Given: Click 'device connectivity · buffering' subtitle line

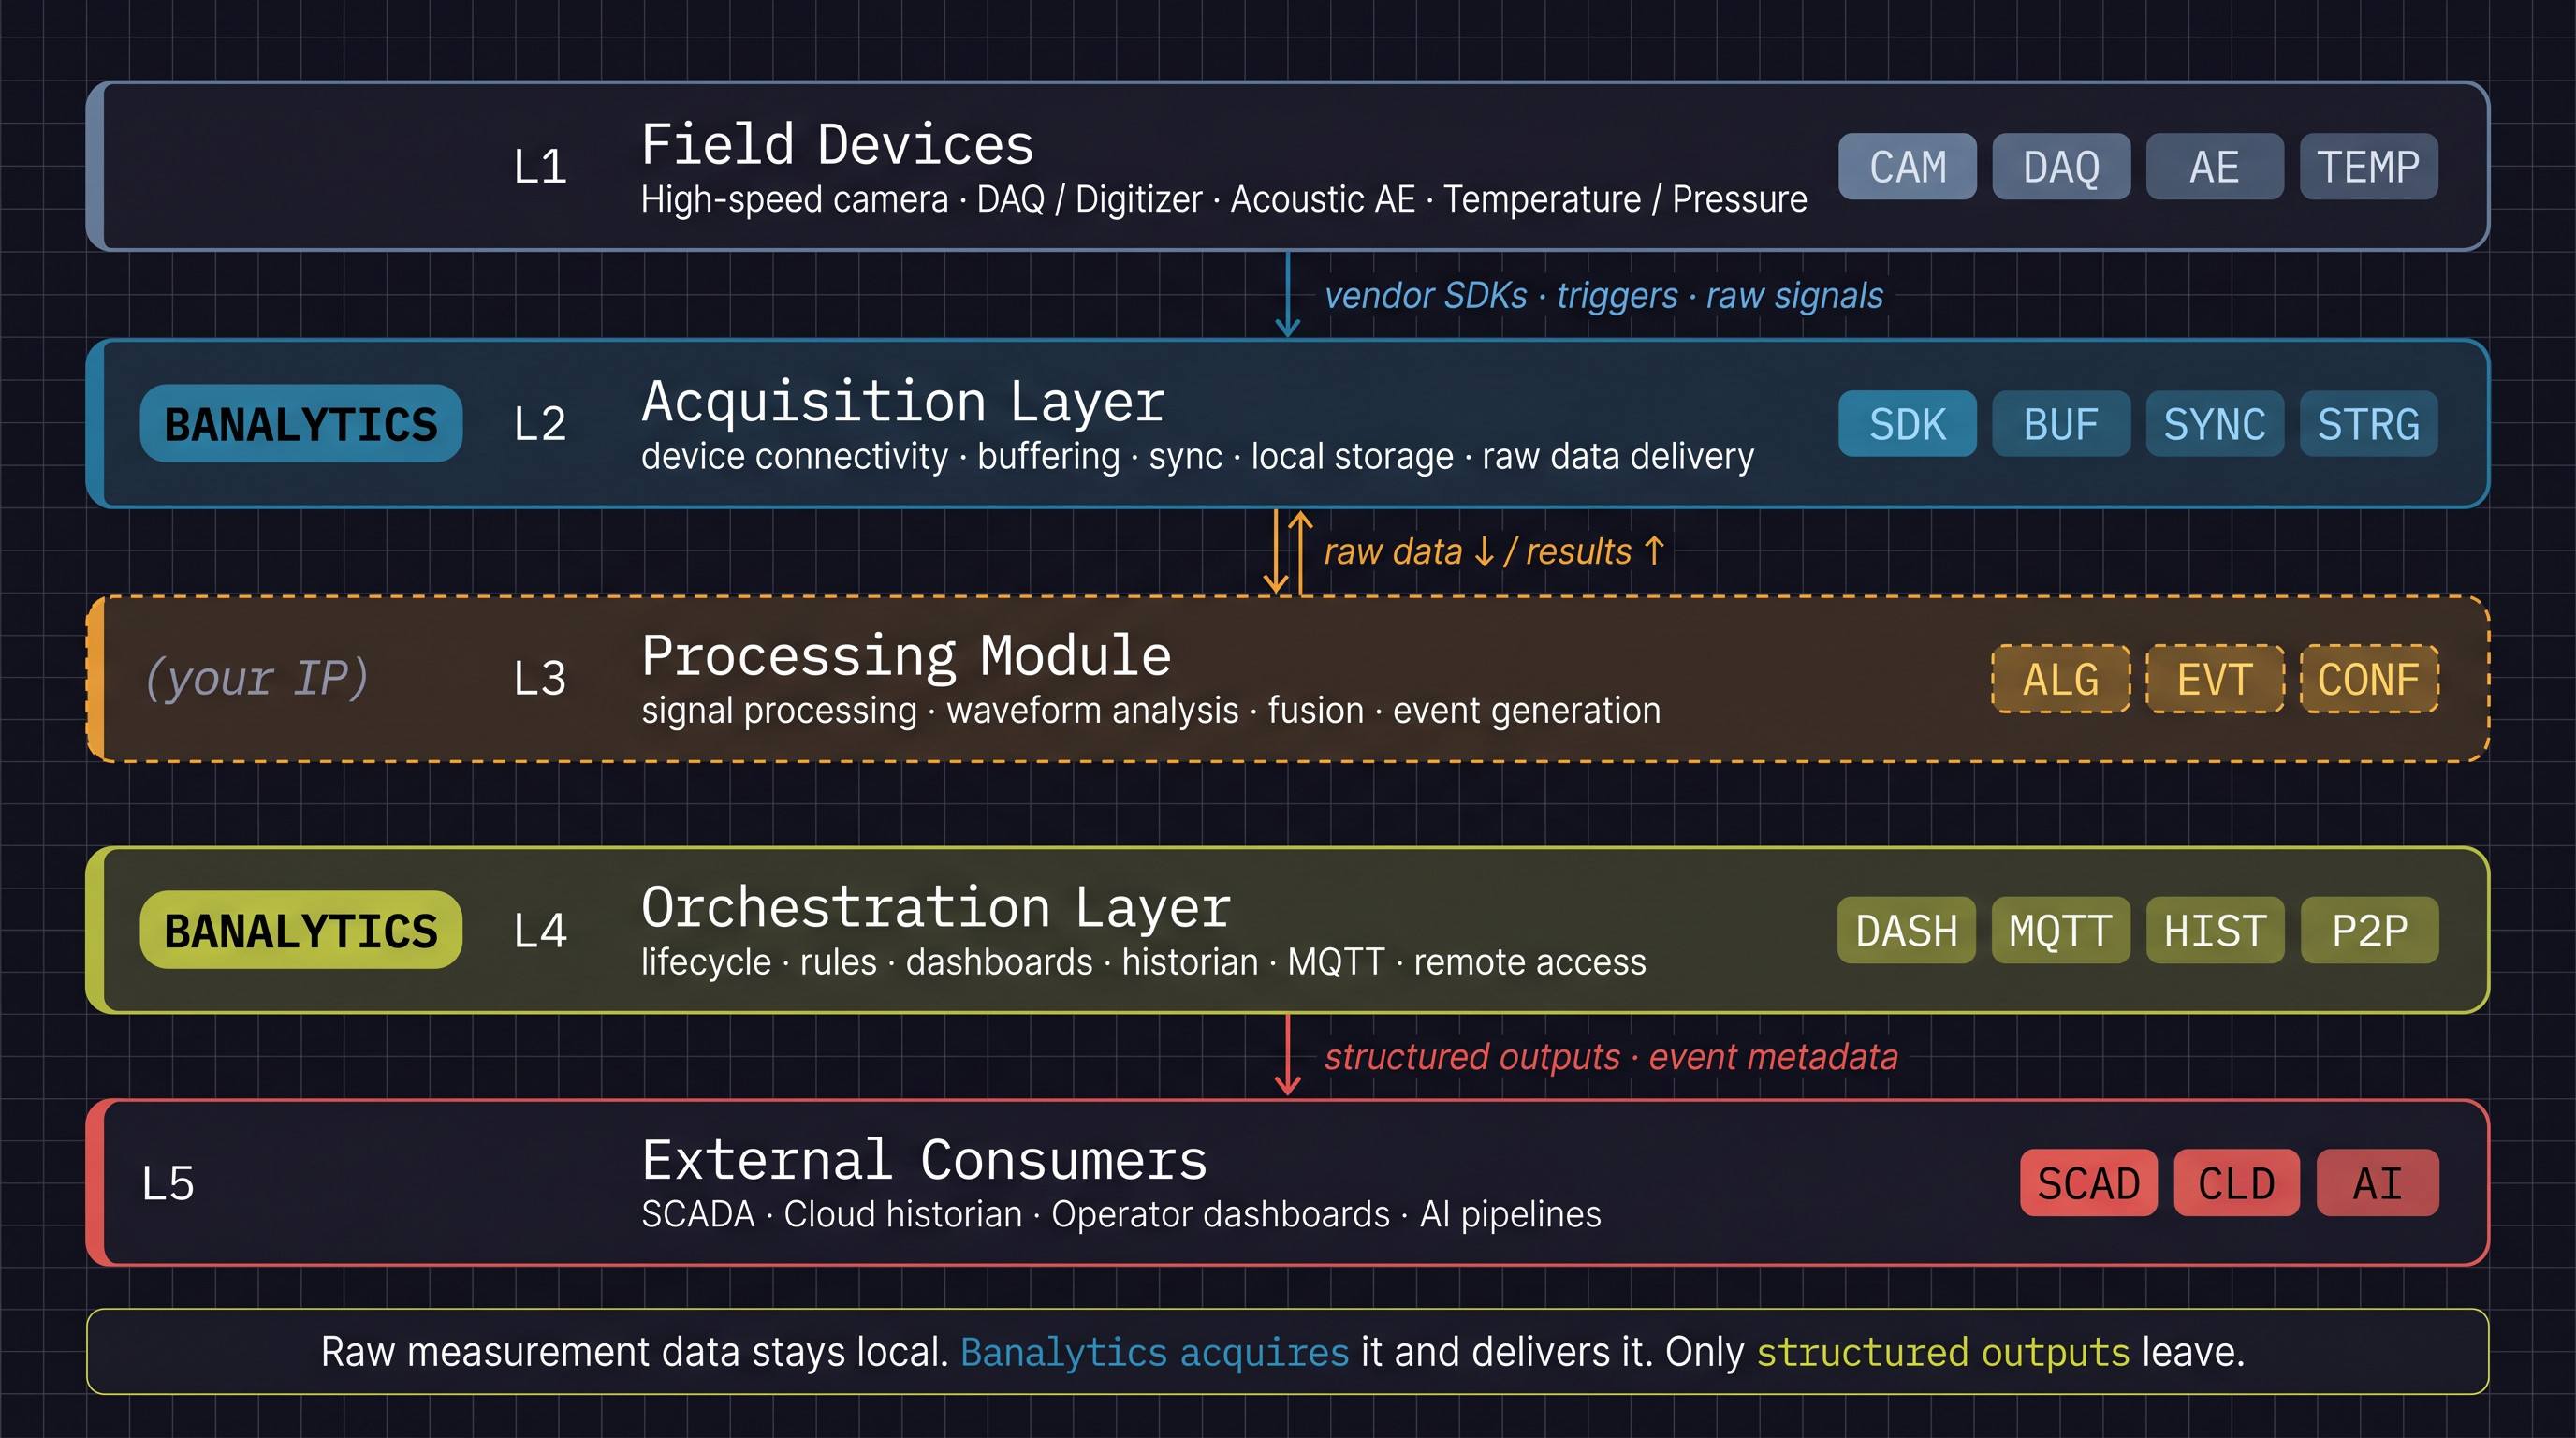Looking at the screenshot, I should [x=1197, y=457].
